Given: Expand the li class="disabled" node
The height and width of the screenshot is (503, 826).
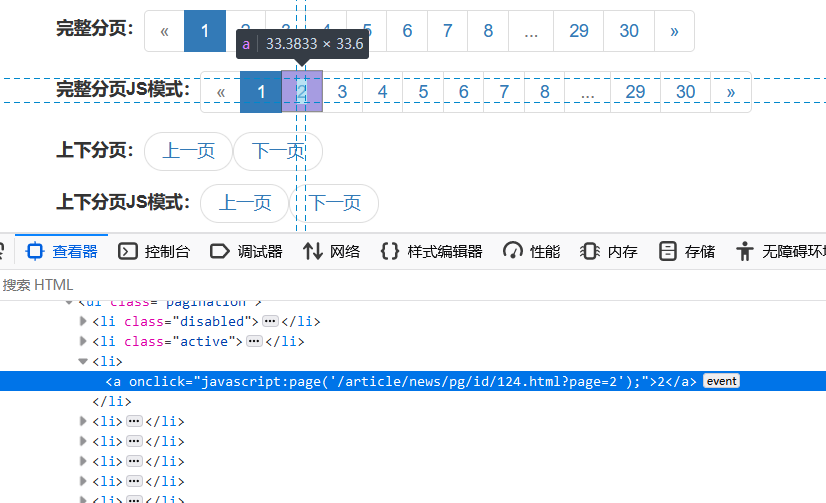Looking at the screenshot, I should click(83, 321).
